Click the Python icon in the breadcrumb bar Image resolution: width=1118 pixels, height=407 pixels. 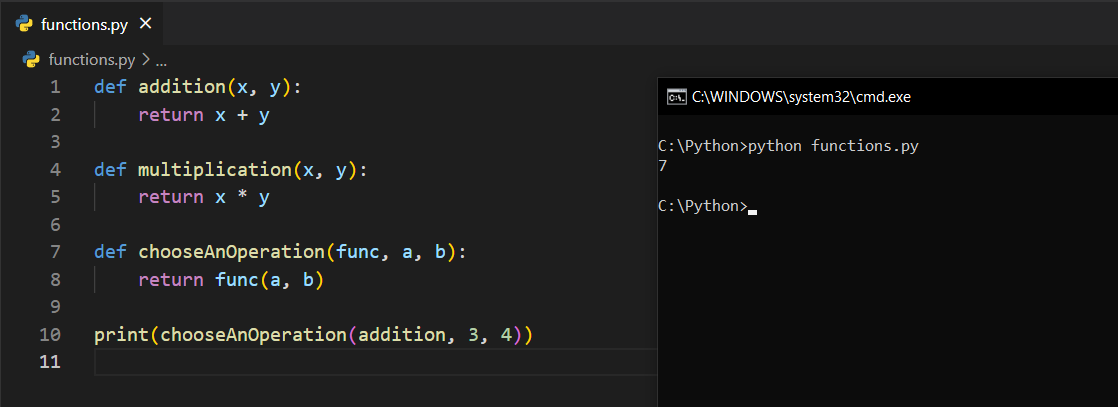[x=31, y=59]
